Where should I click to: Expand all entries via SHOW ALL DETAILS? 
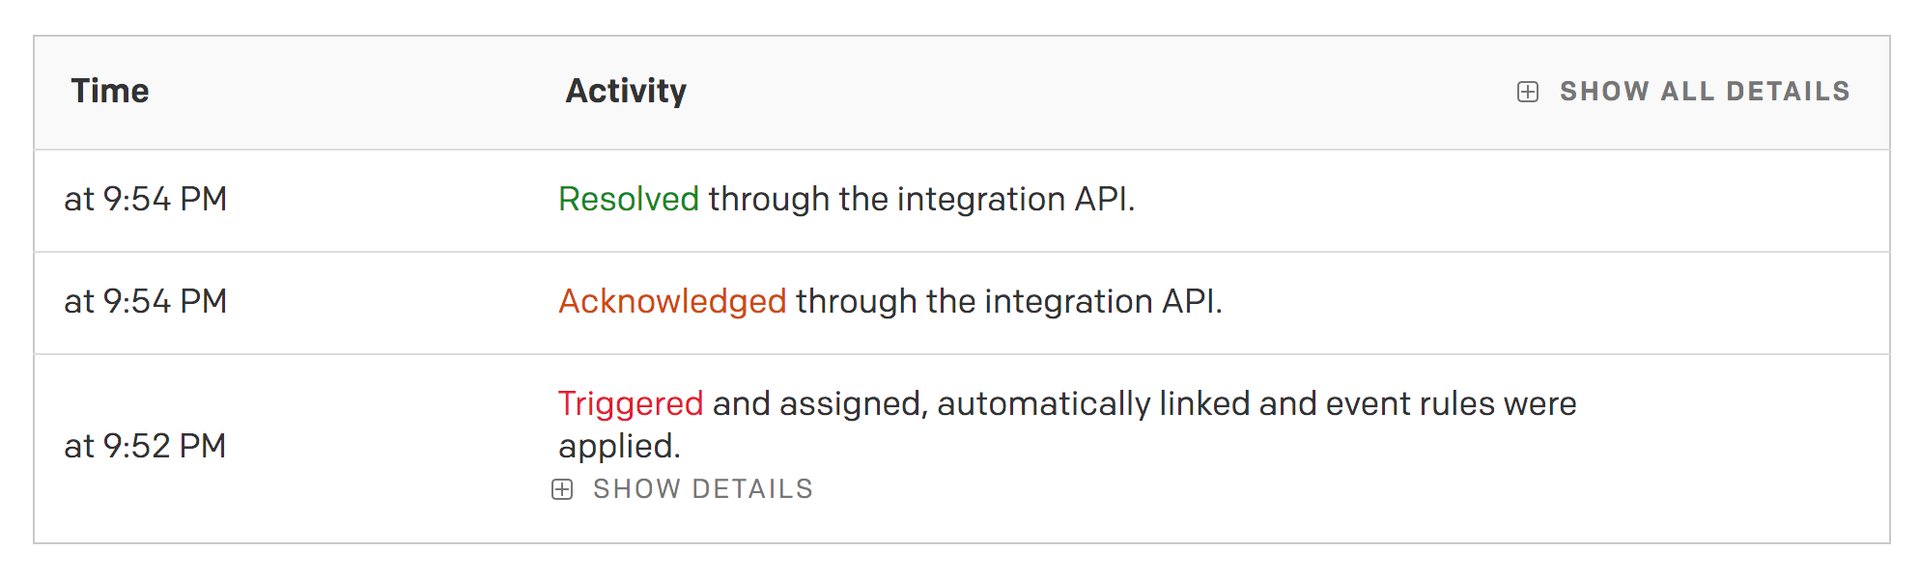pos(1704,92)
